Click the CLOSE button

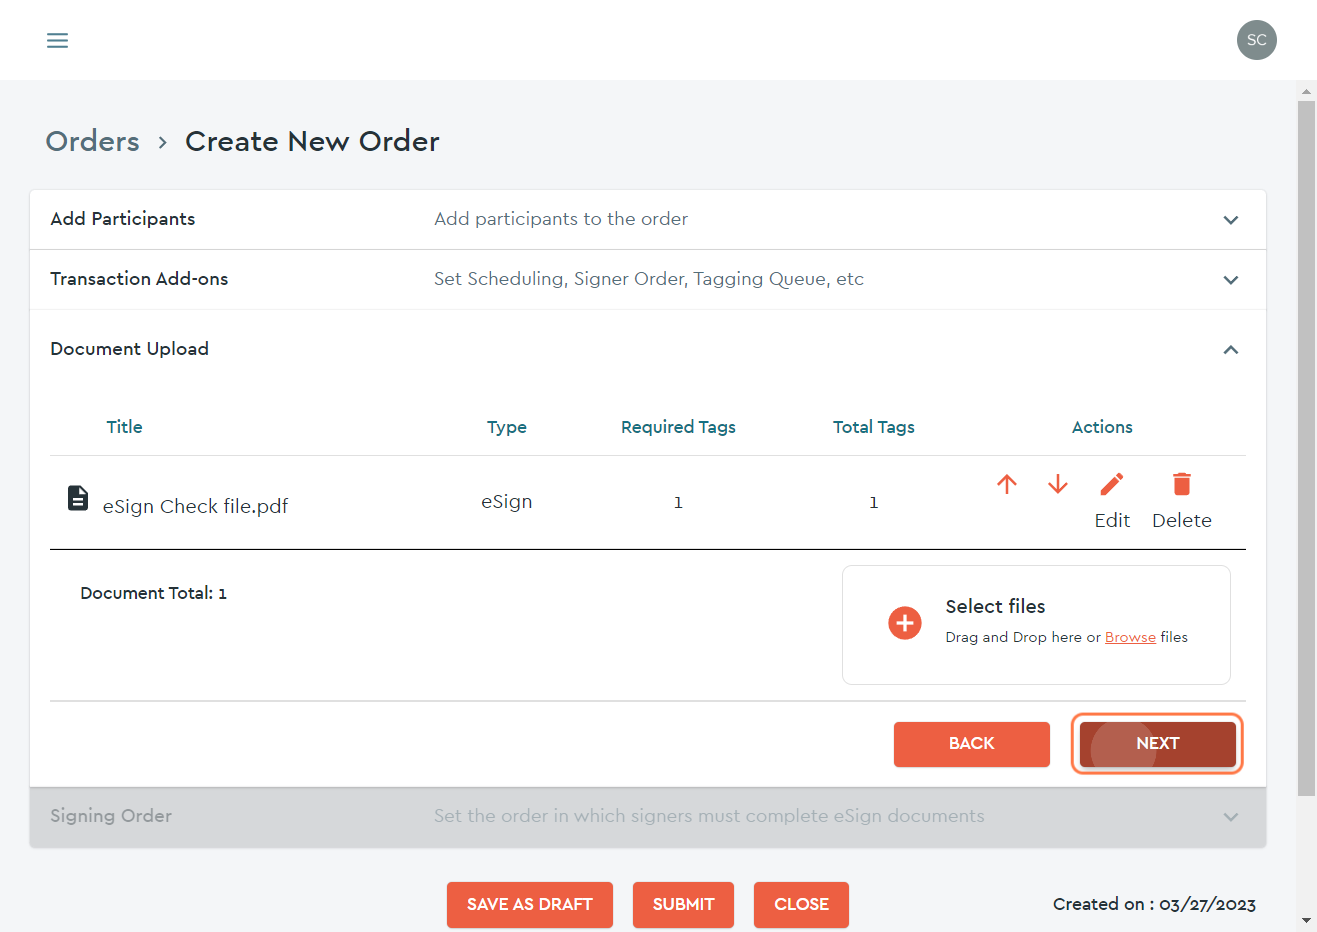801,904
